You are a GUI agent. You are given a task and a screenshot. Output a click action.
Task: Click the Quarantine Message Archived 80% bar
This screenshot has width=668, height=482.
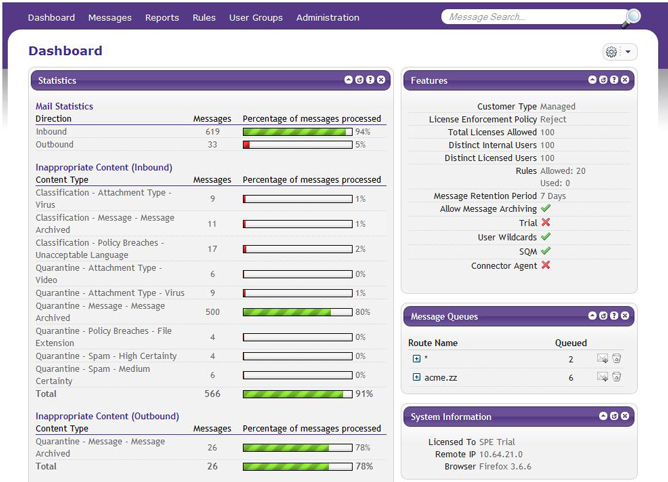click(298, 312)
